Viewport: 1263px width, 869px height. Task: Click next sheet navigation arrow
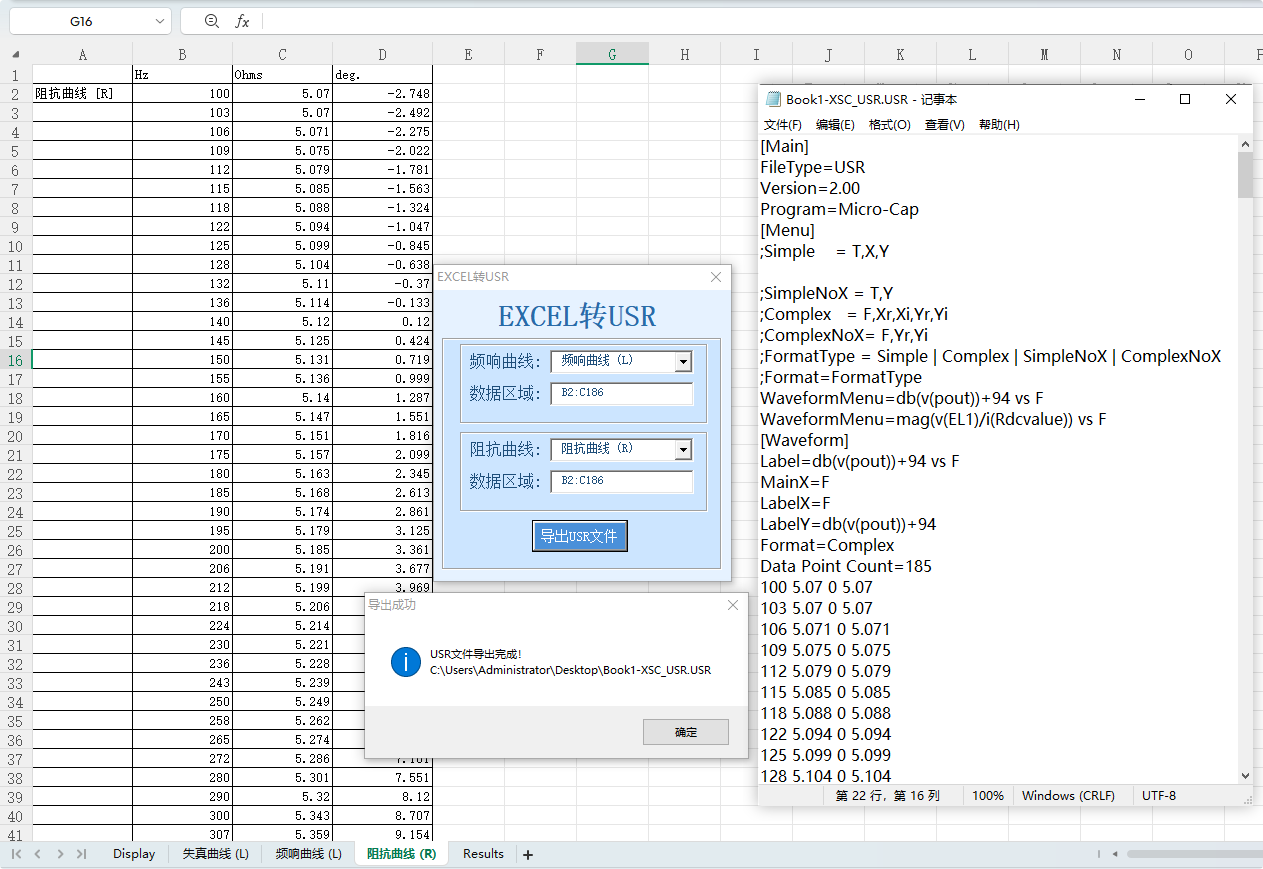[x=60, y=854]
